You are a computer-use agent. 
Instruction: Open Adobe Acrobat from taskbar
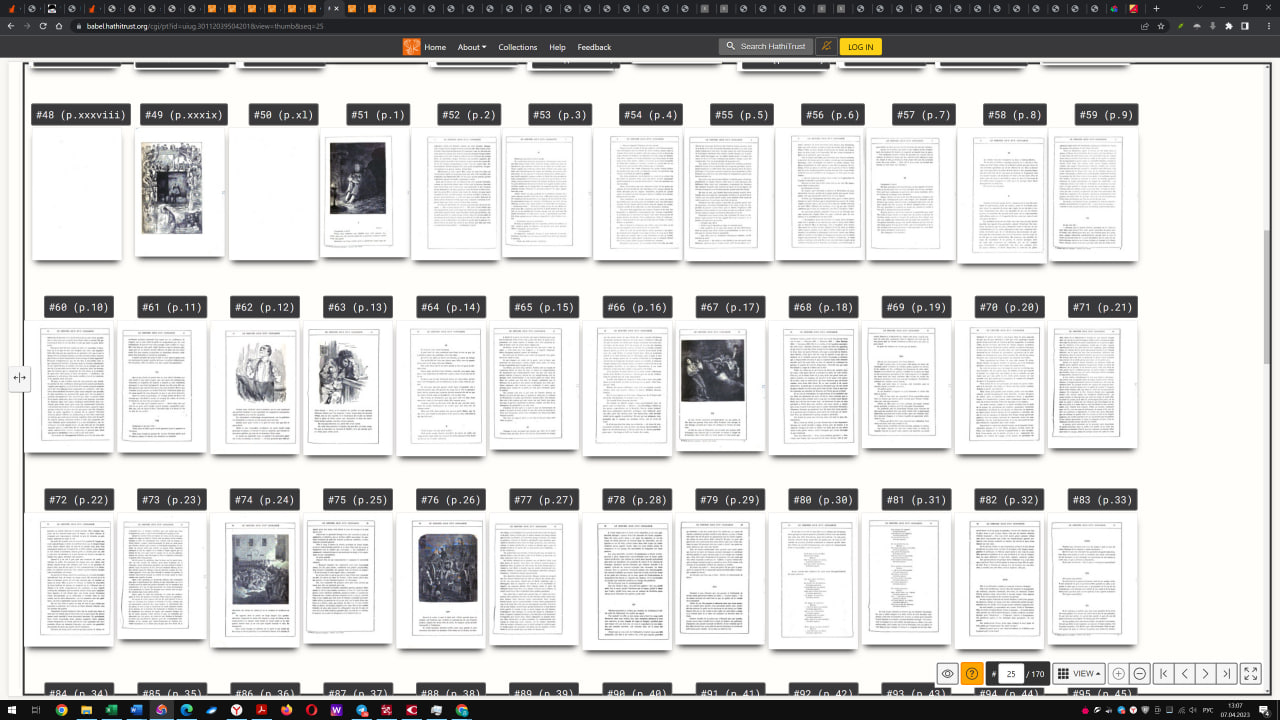click(261, 710)
